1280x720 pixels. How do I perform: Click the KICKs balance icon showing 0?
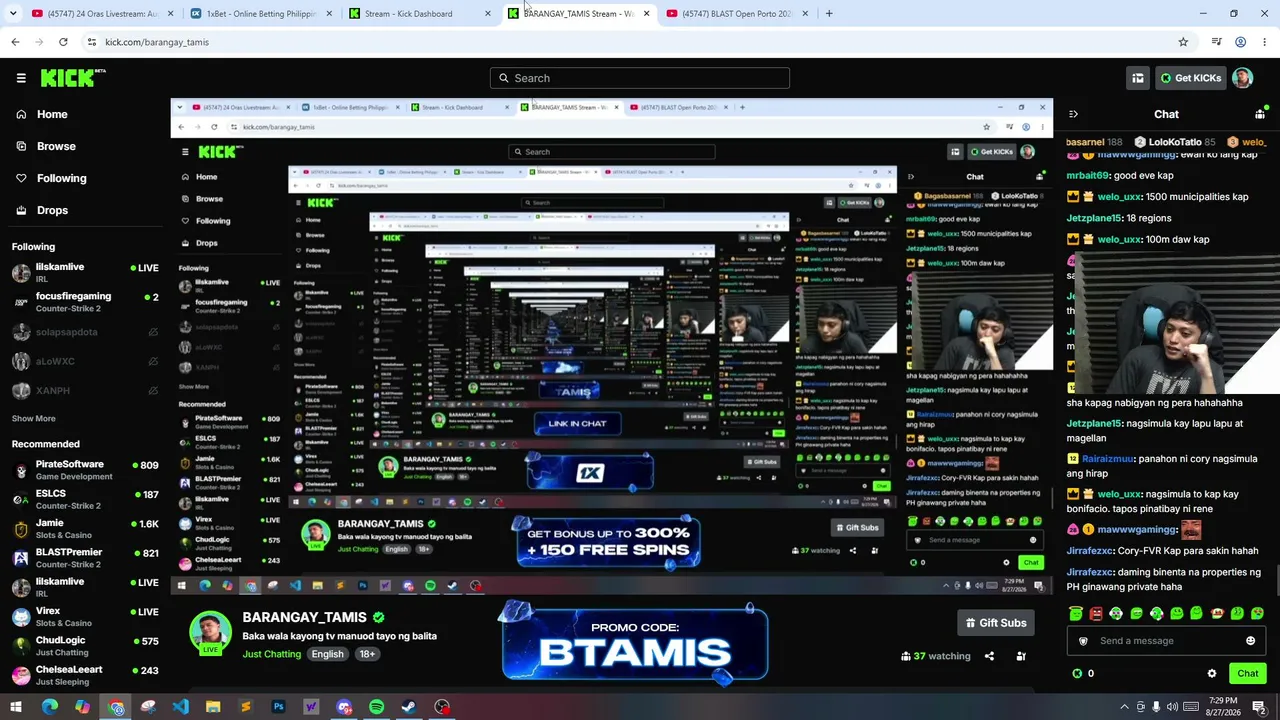1077,674
